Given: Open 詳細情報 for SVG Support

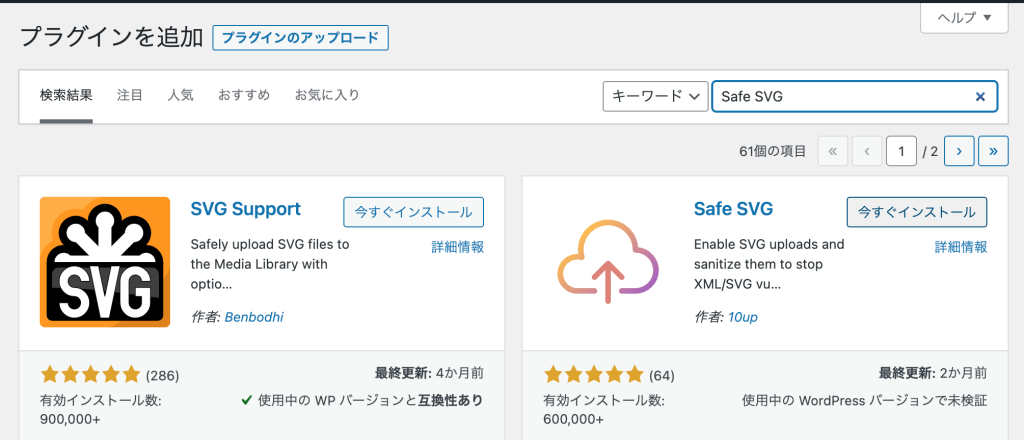Looking at the screenshot, I should point(457,247).
